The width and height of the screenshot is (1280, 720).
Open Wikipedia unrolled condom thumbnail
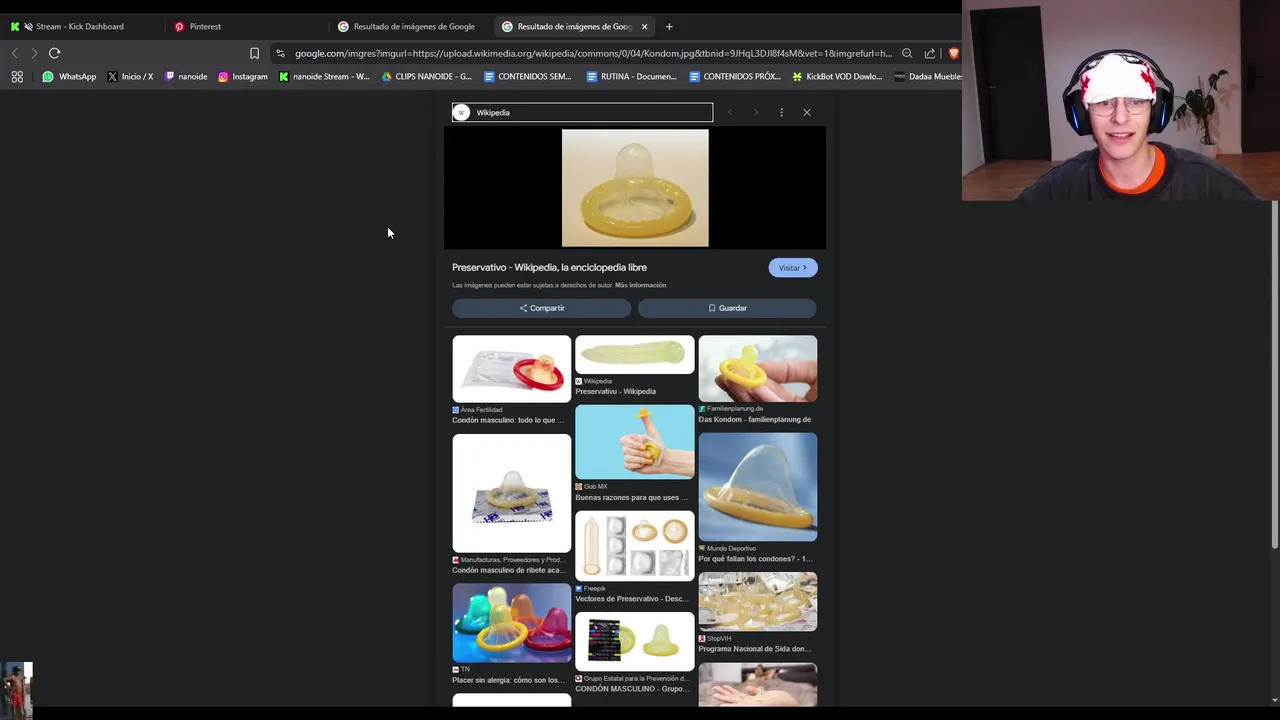coord(634,355)
